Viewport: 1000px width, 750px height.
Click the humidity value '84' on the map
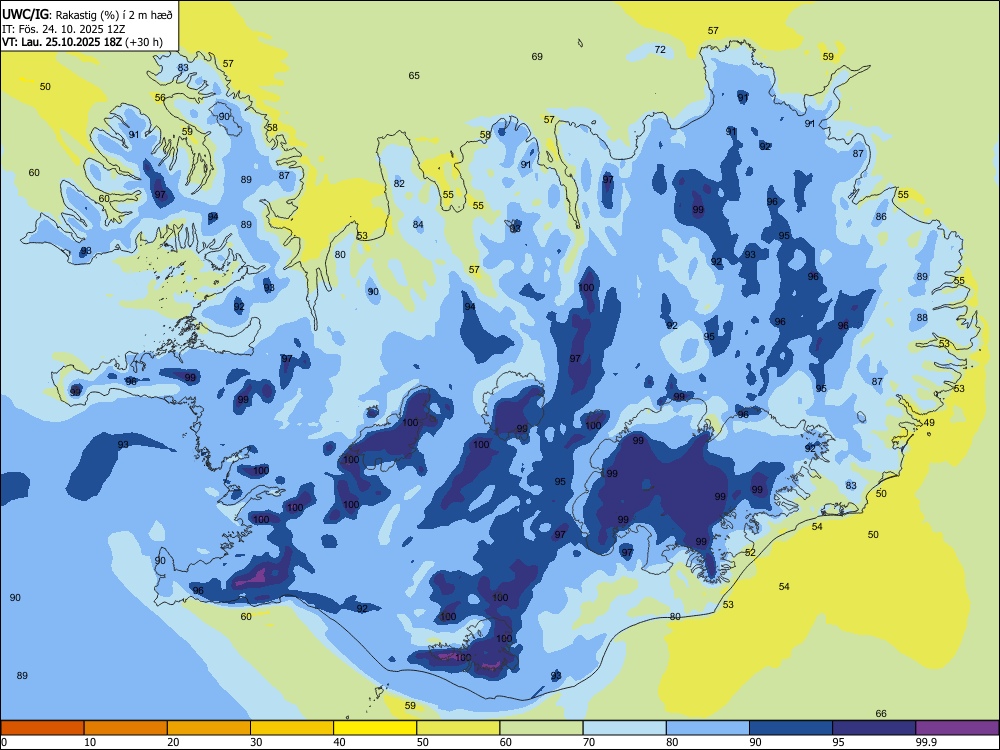[418, 224]
